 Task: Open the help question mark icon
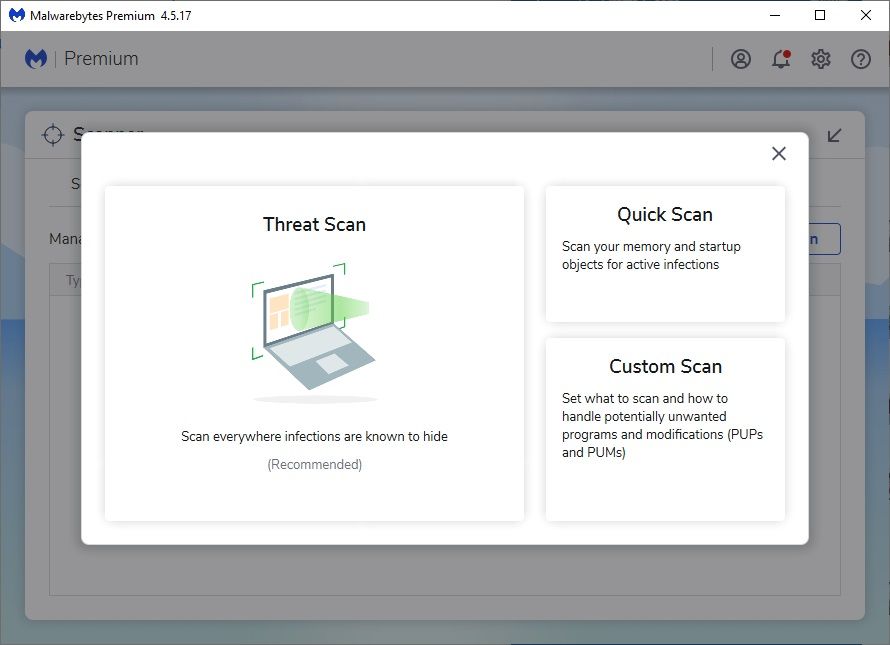tap(860, 59)
